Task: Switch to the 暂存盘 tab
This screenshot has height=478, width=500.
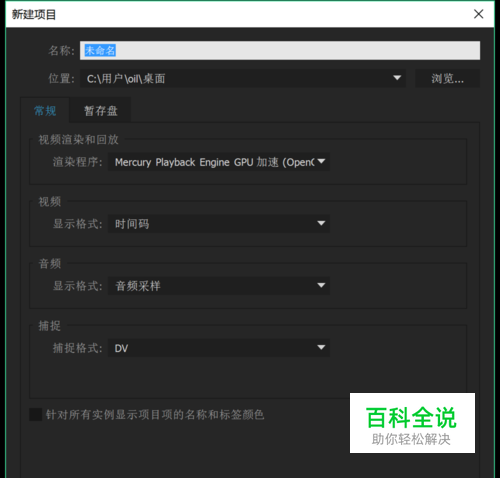Action: 100,111
